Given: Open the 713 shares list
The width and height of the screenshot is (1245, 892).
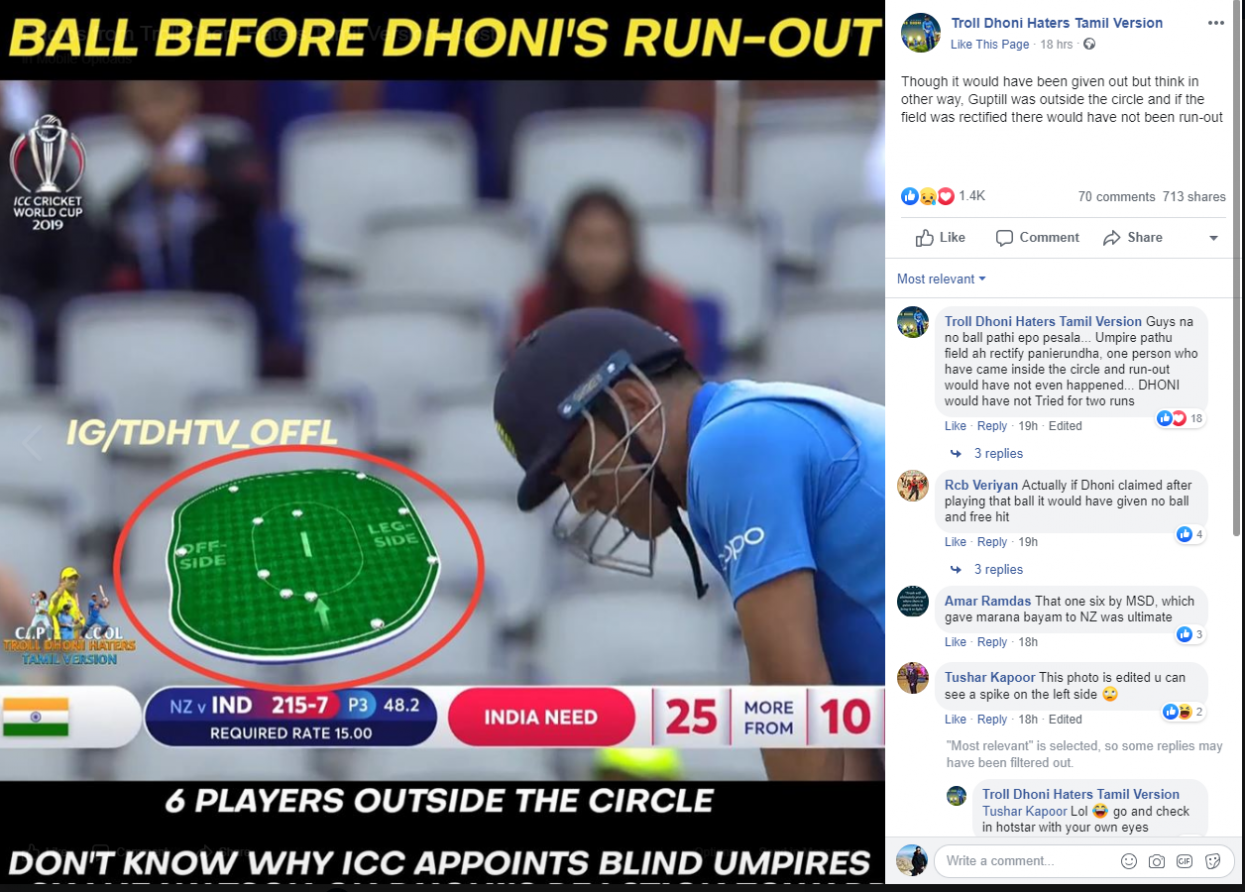Looking at the screenshot, I should 1194,197.
